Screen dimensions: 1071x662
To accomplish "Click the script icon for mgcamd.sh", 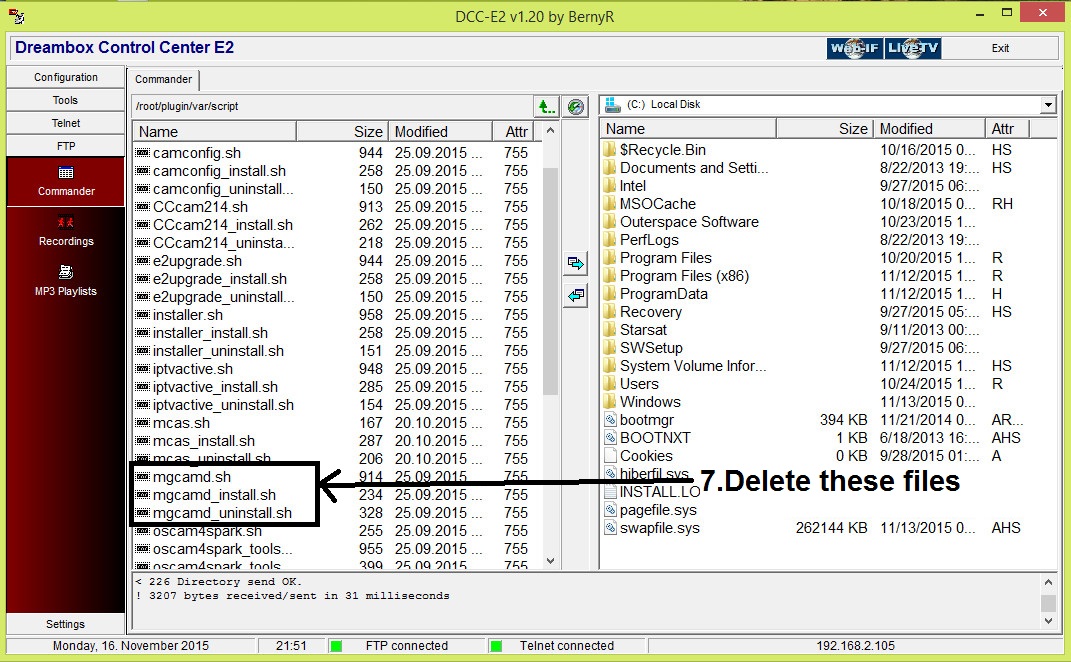I will [142, 477].
